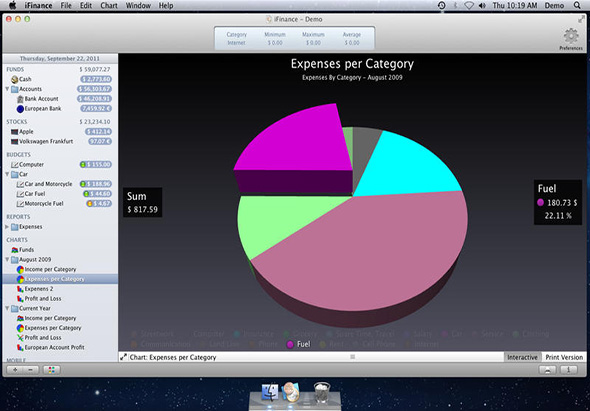The width and height of the screenshot is (590, 411).
Task: Click the colored grid button in the bottom toolbar
Action: (52, 370)
